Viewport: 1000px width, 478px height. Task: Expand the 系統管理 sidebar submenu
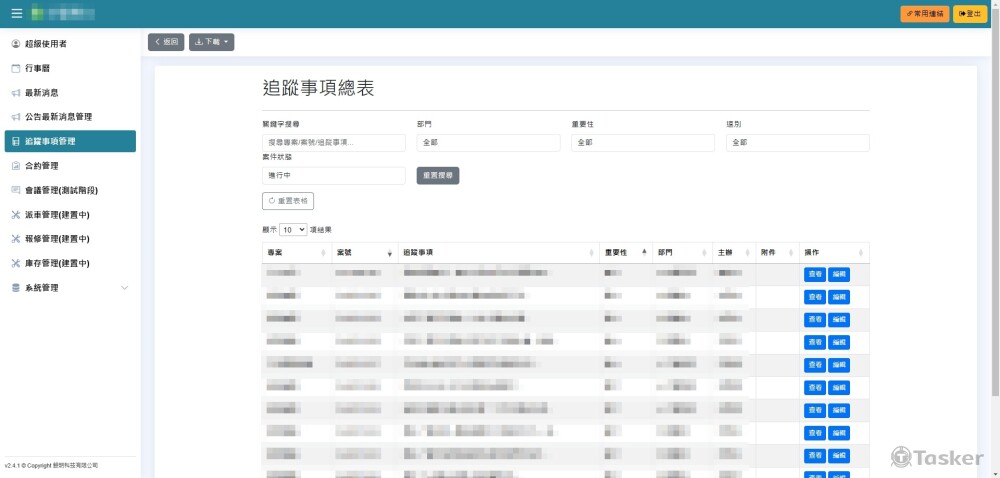point(124,288)
